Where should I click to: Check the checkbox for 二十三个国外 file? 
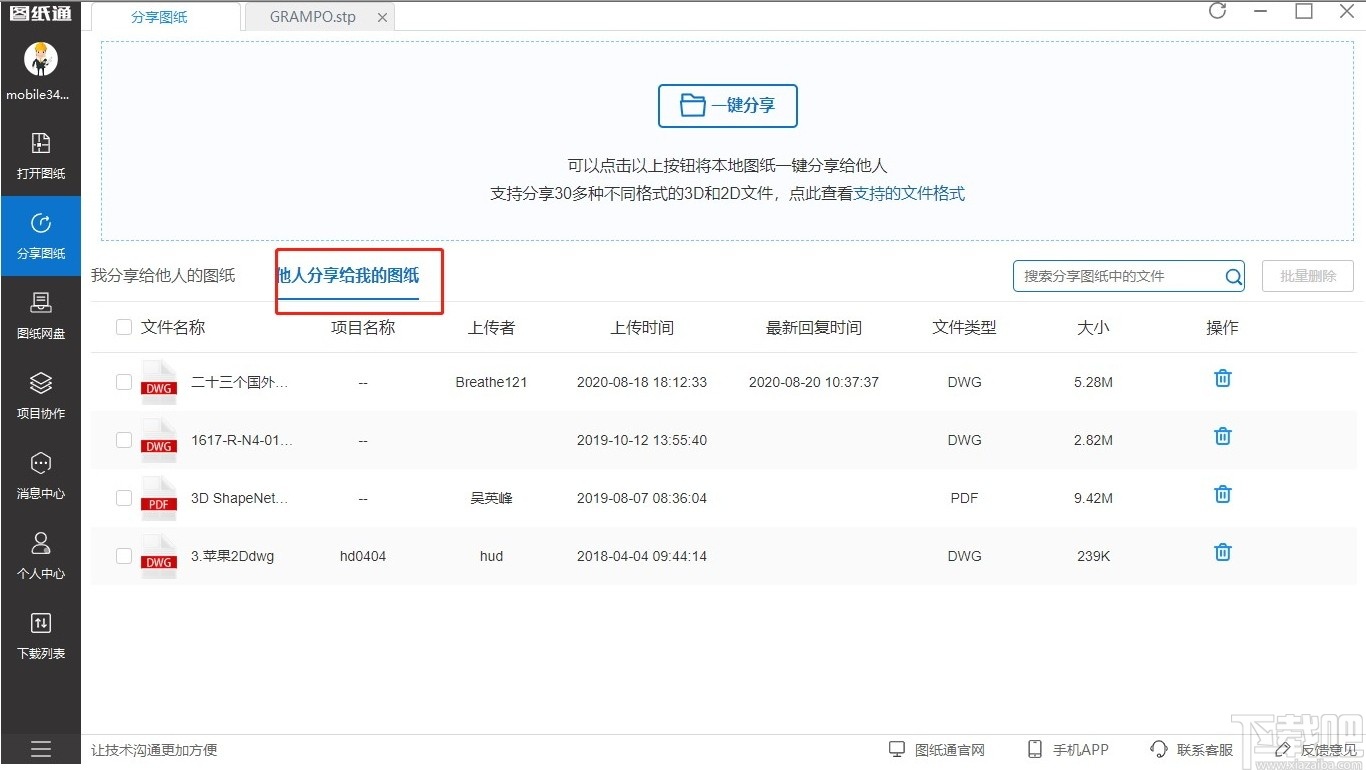pos(123,381)
